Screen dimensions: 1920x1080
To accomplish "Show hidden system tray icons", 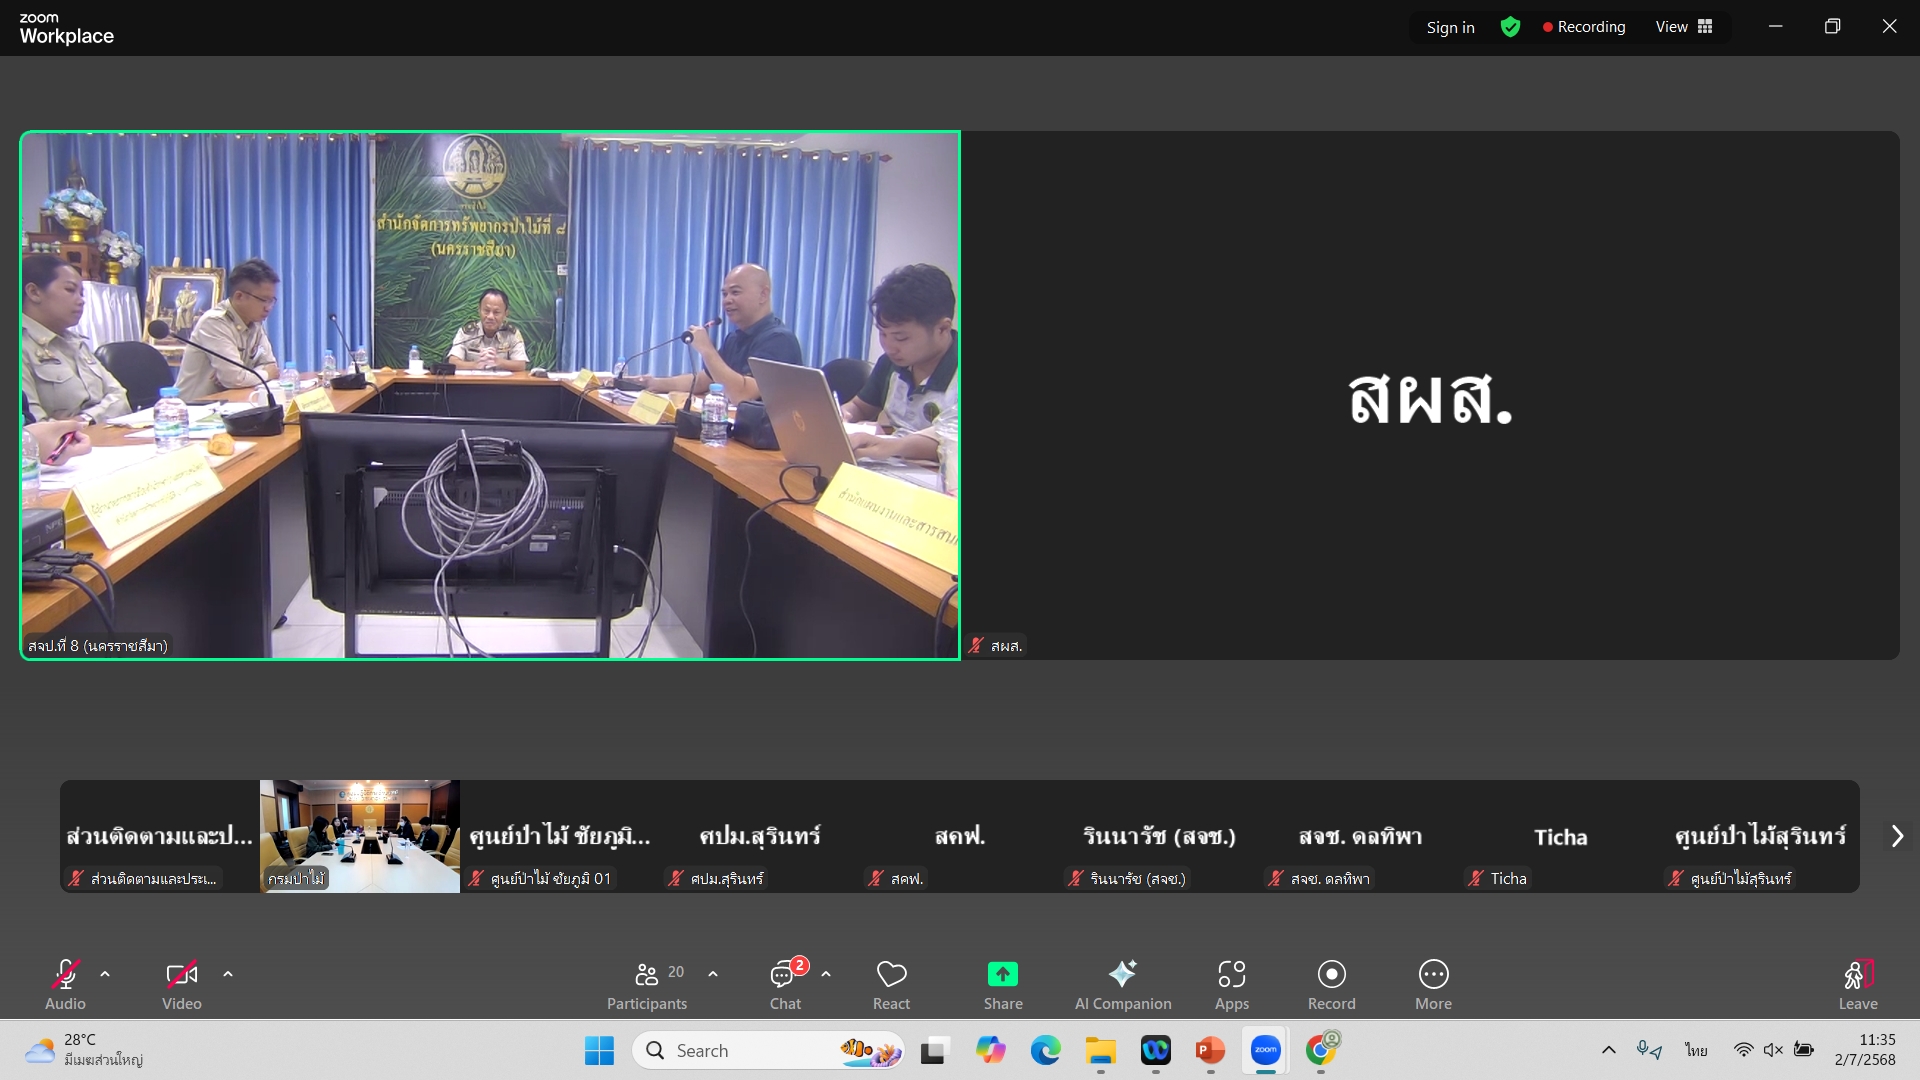I will [1608, 1050].
